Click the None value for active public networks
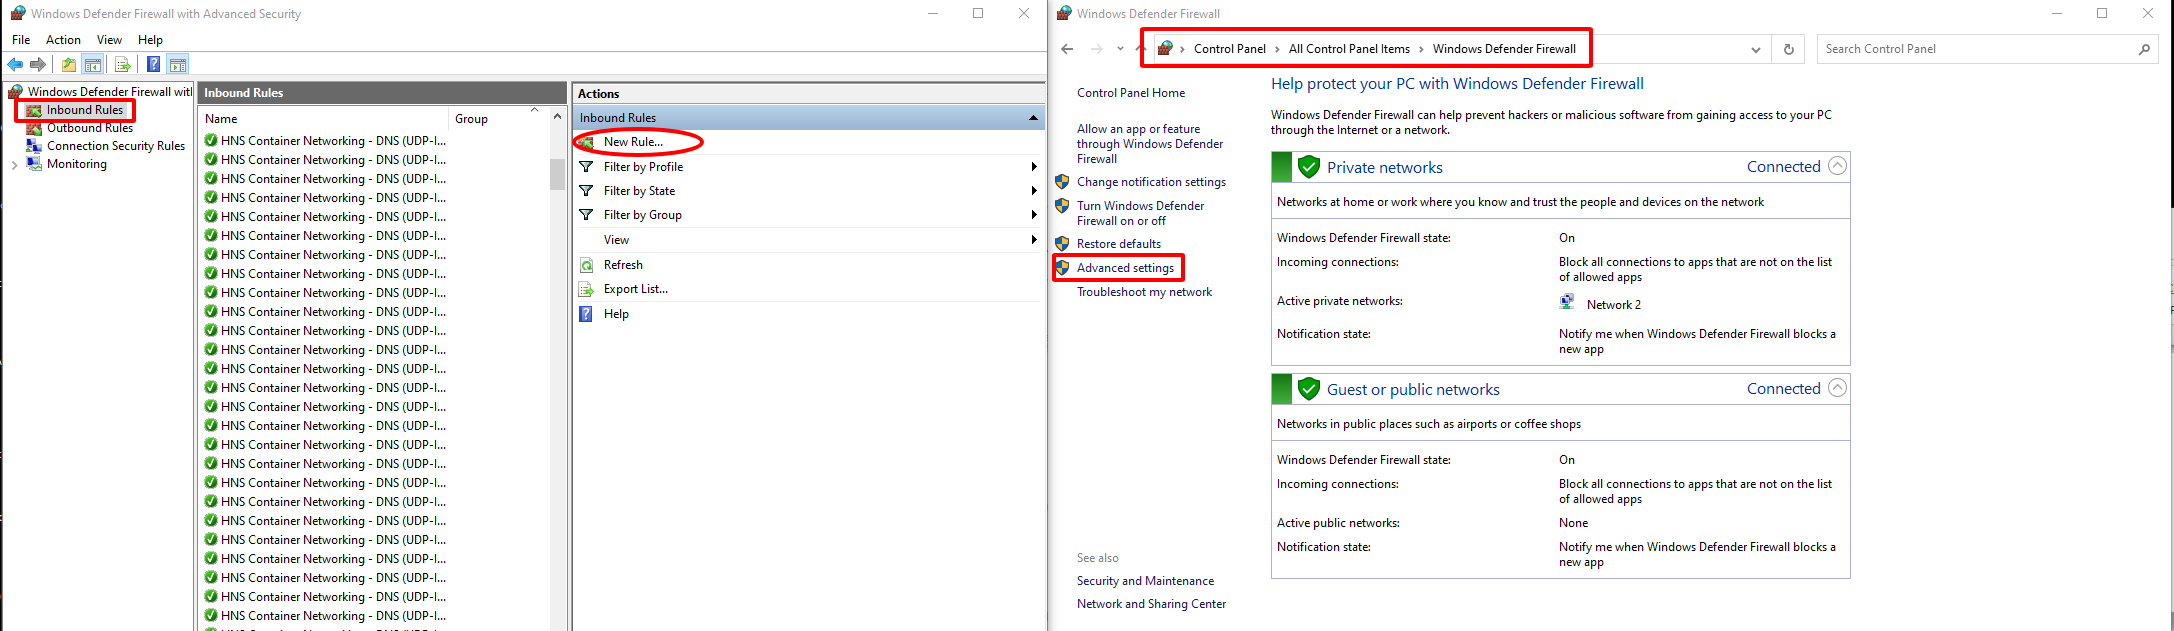 click(1573, 523)
